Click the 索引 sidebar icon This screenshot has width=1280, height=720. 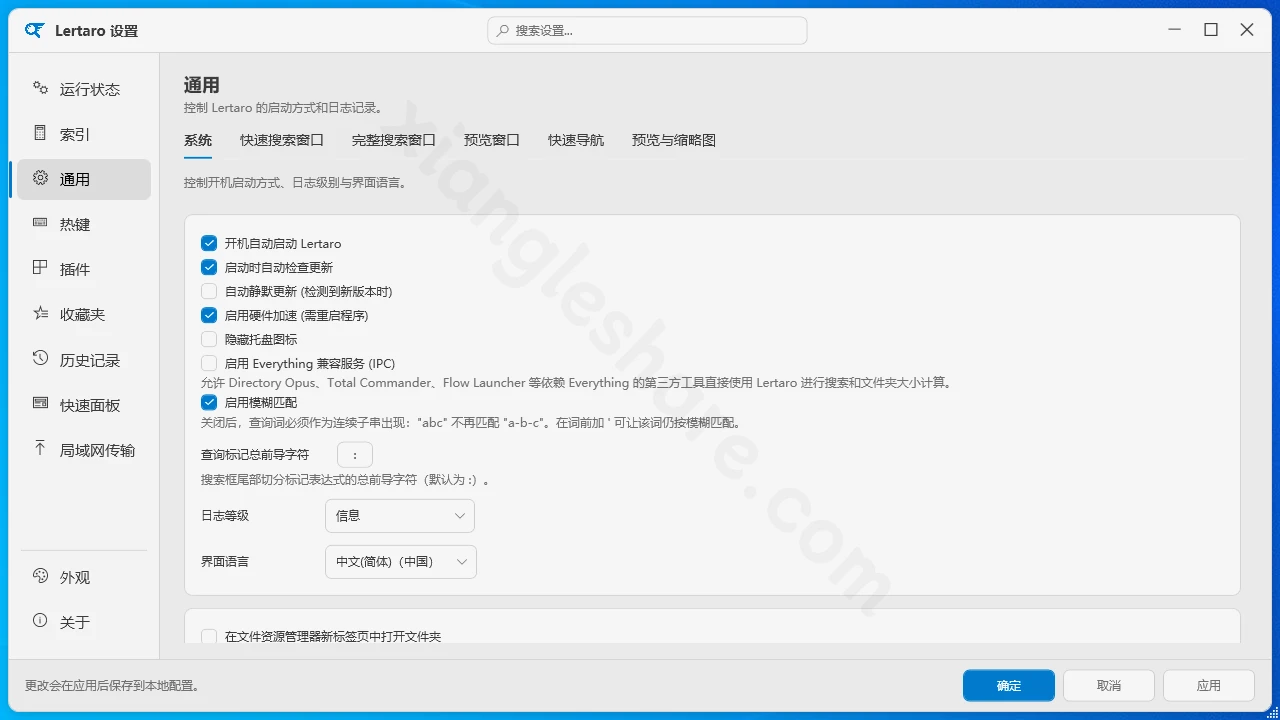coord(40,133)
